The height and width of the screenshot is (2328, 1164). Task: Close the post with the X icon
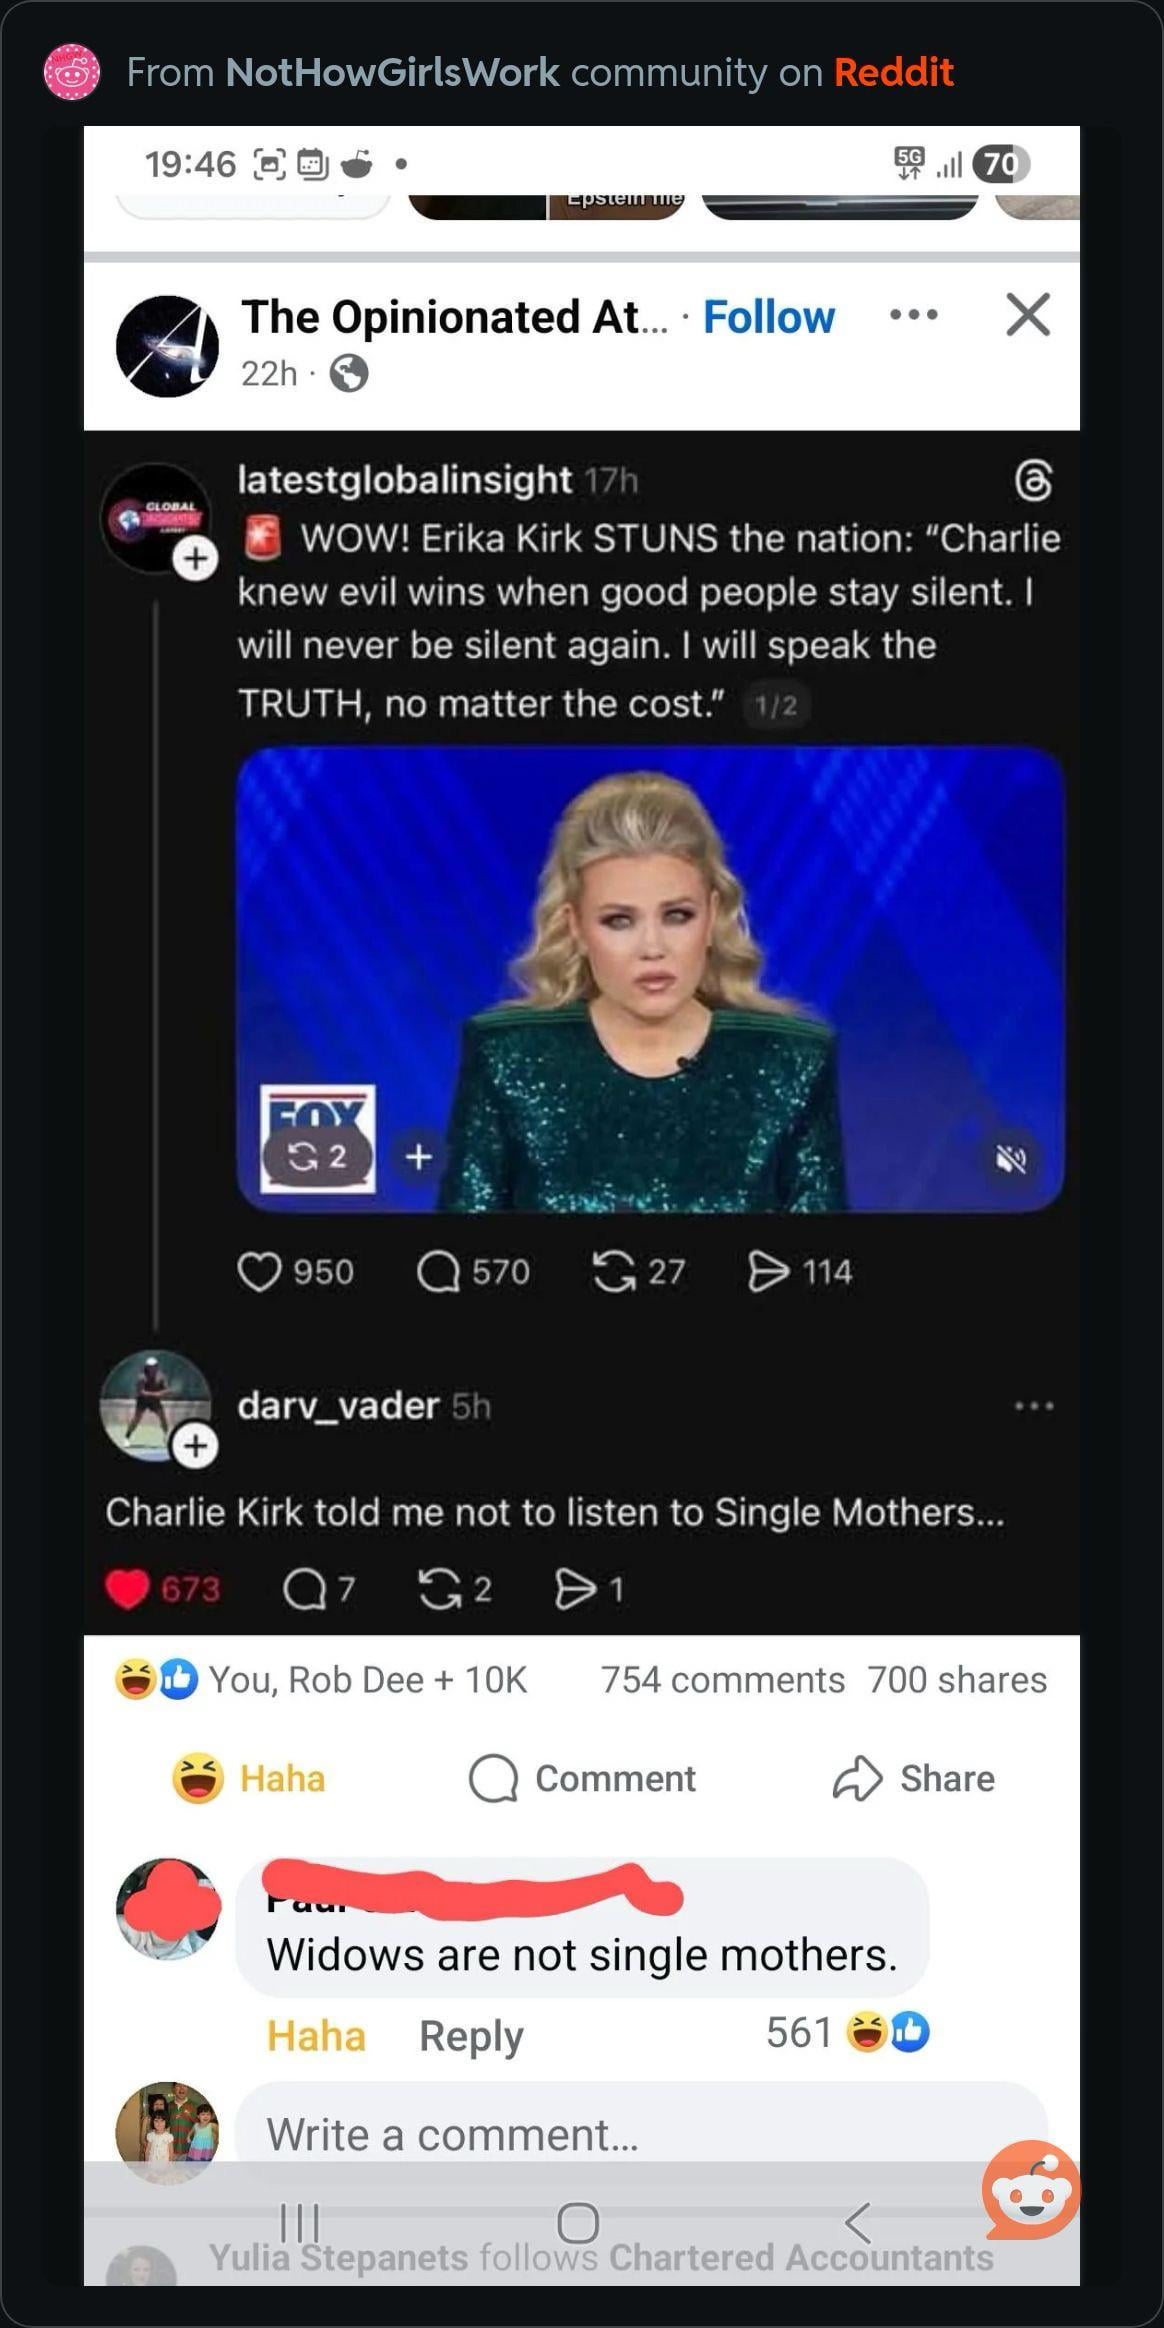click(1028, 315)
